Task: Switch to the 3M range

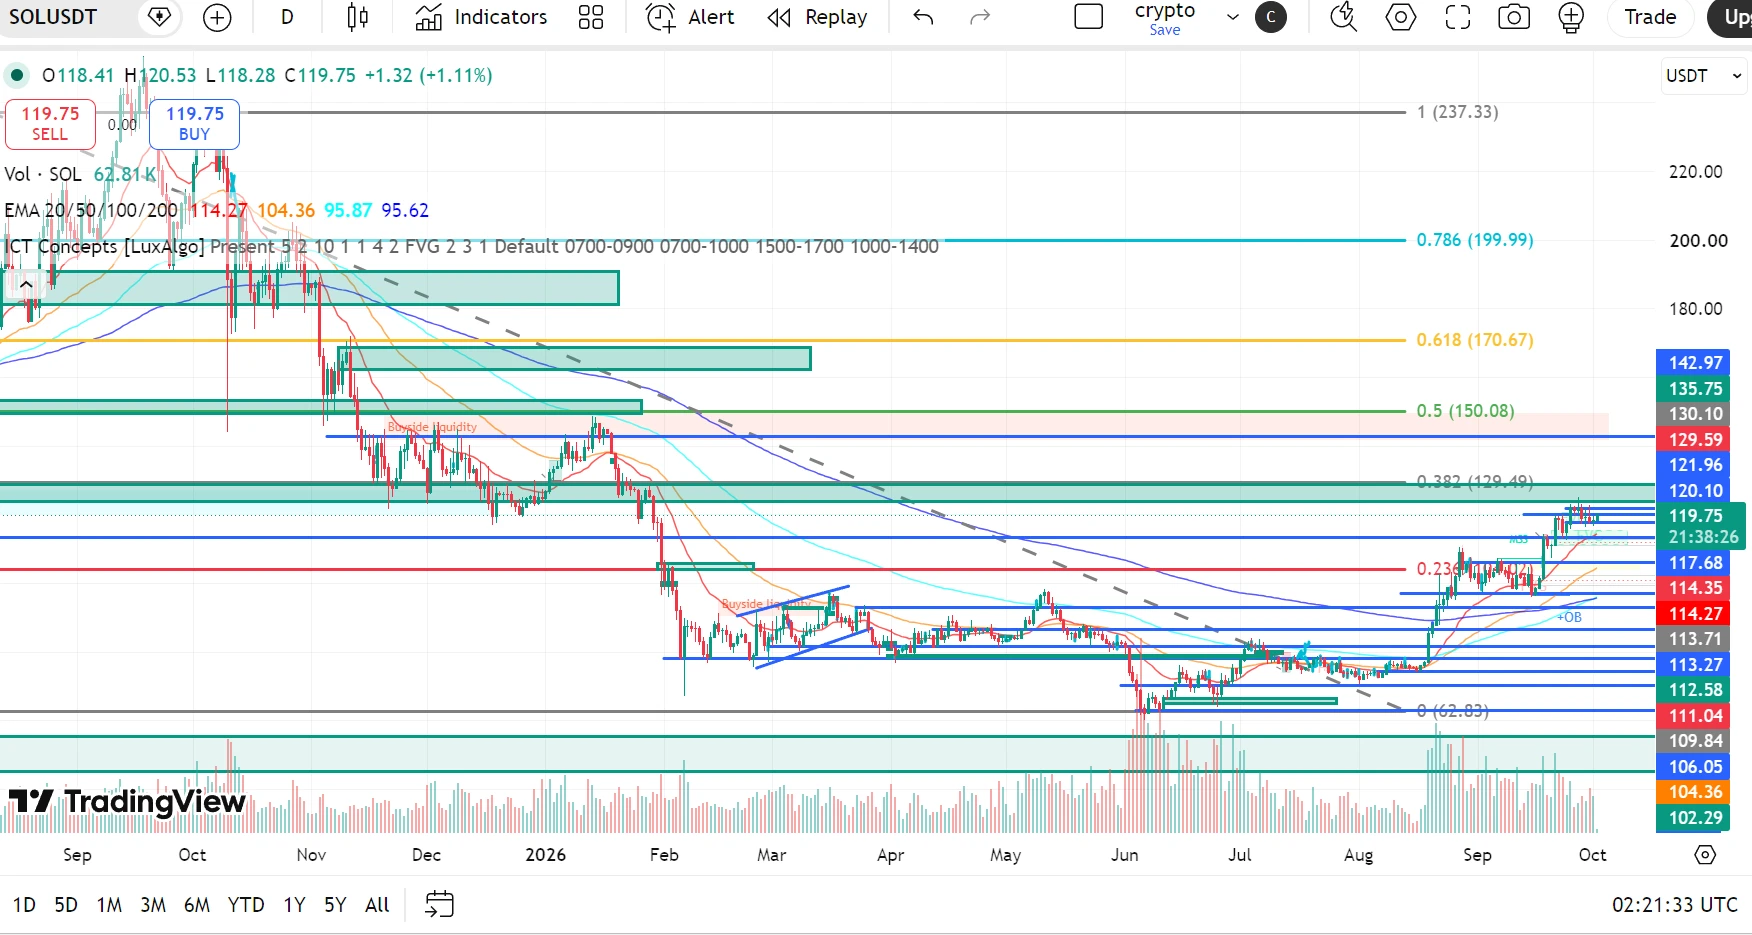Action: click(153, 905)
